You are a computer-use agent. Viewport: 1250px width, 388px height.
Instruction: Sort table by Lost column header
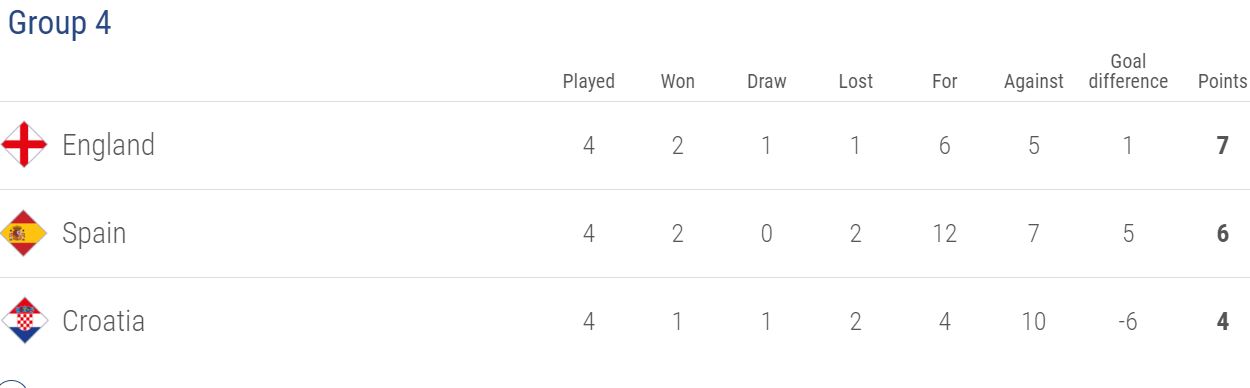coord(855,81)
